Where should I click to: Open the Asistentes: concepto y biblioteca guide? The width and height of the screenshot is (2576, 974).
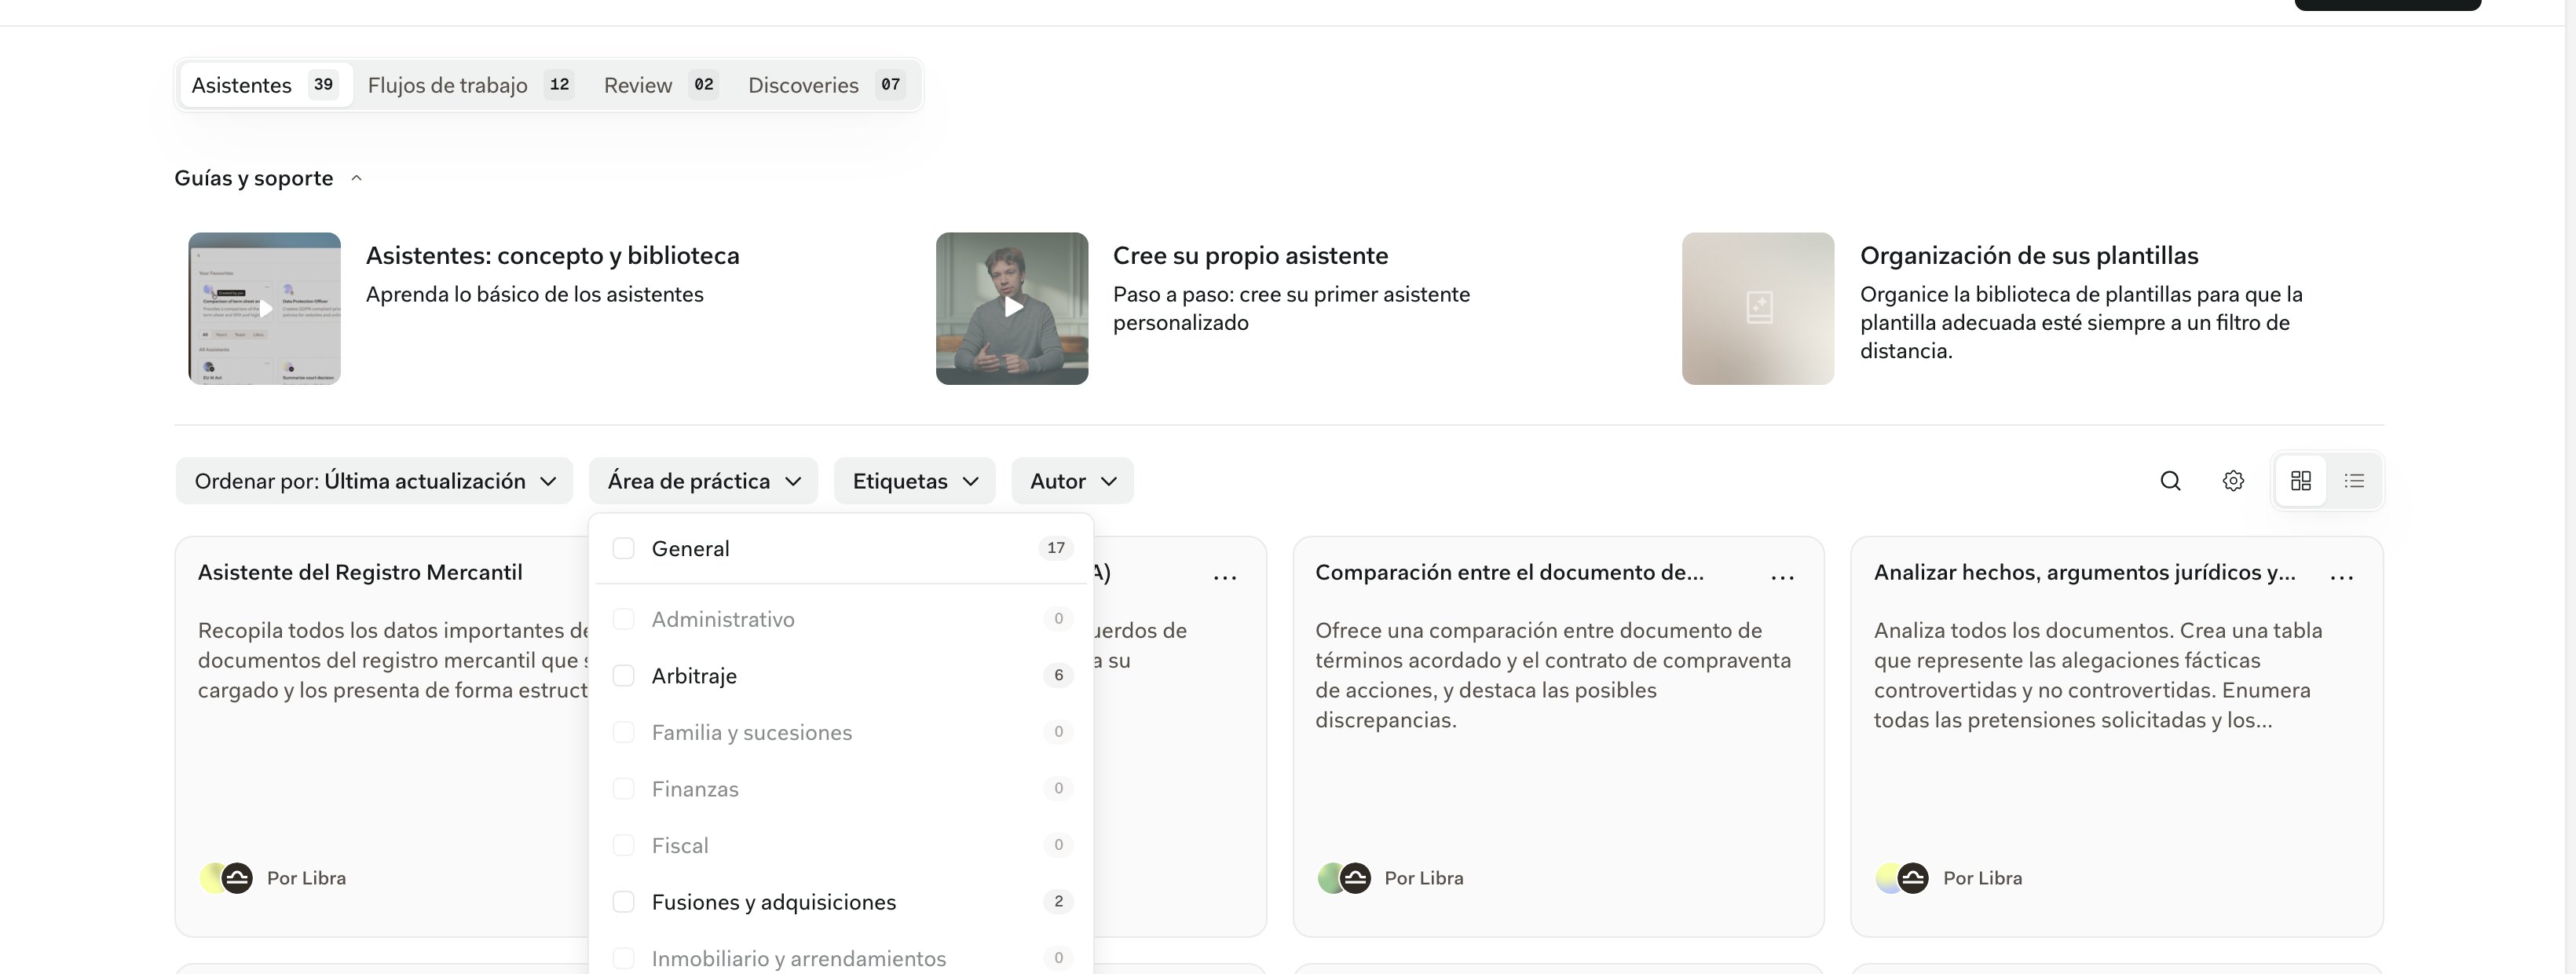click(x=553, y=256)
